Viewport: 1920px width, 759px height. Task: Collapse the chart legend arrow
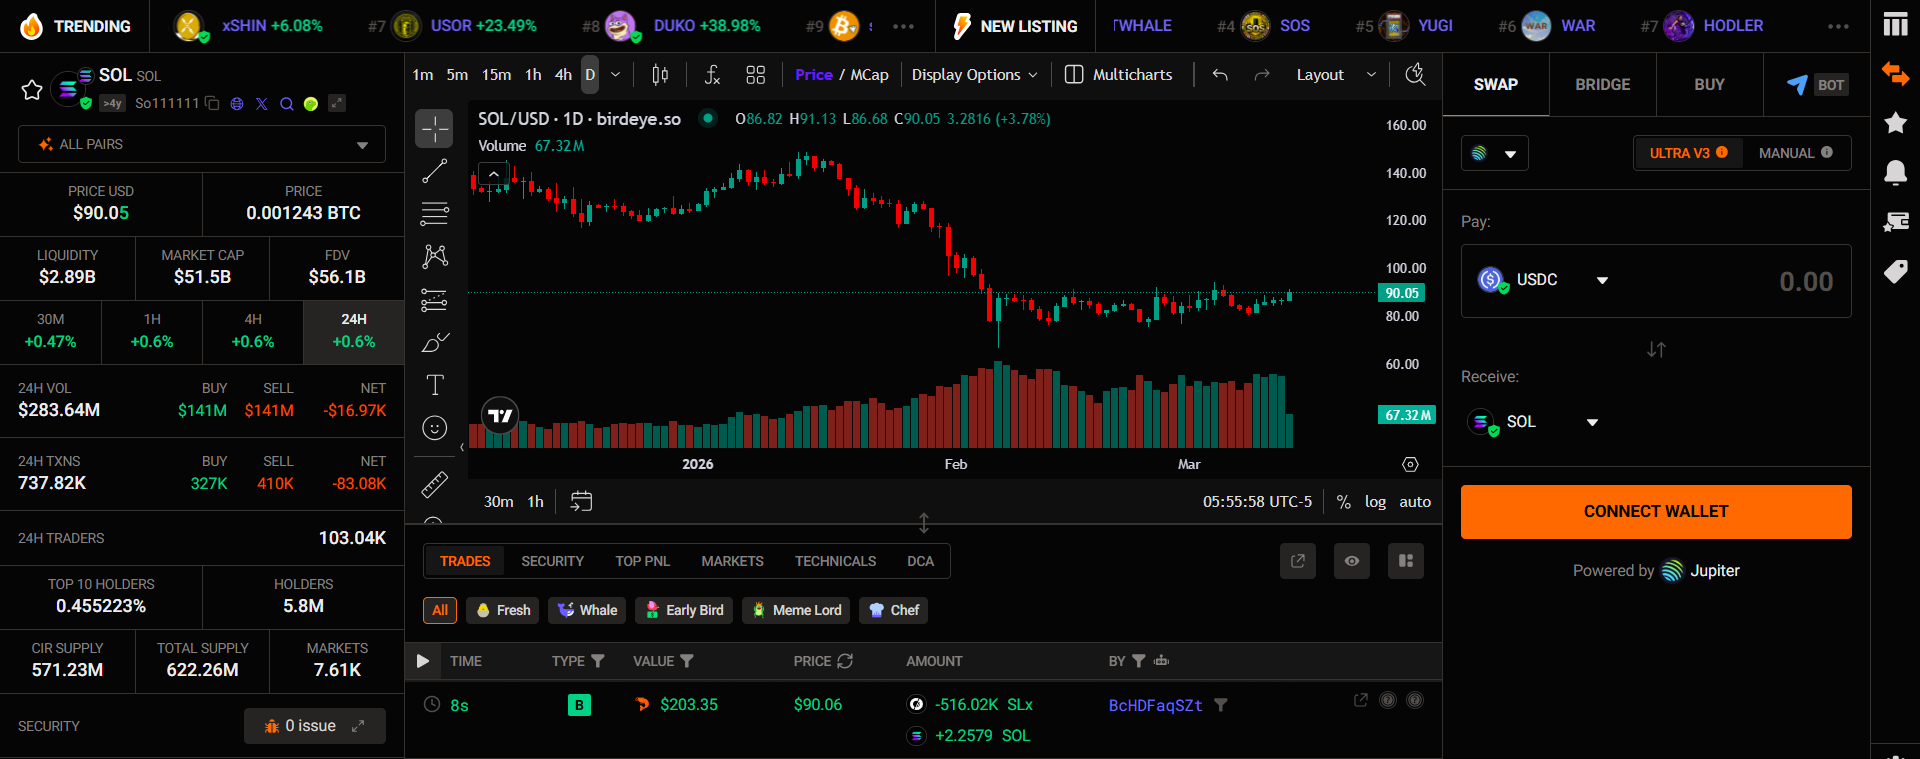click(493, 174)
